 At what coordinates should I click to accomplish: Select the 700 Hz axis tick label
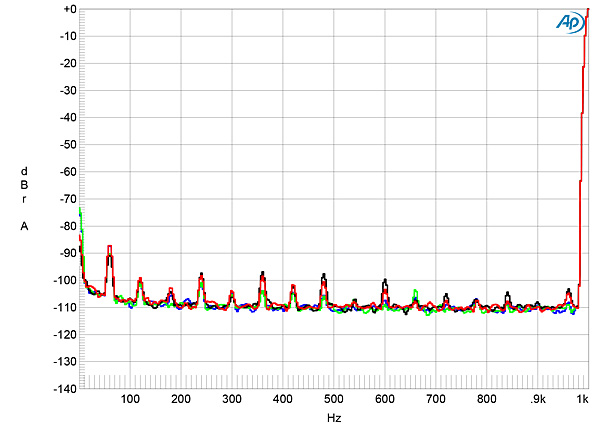(435, 400)
